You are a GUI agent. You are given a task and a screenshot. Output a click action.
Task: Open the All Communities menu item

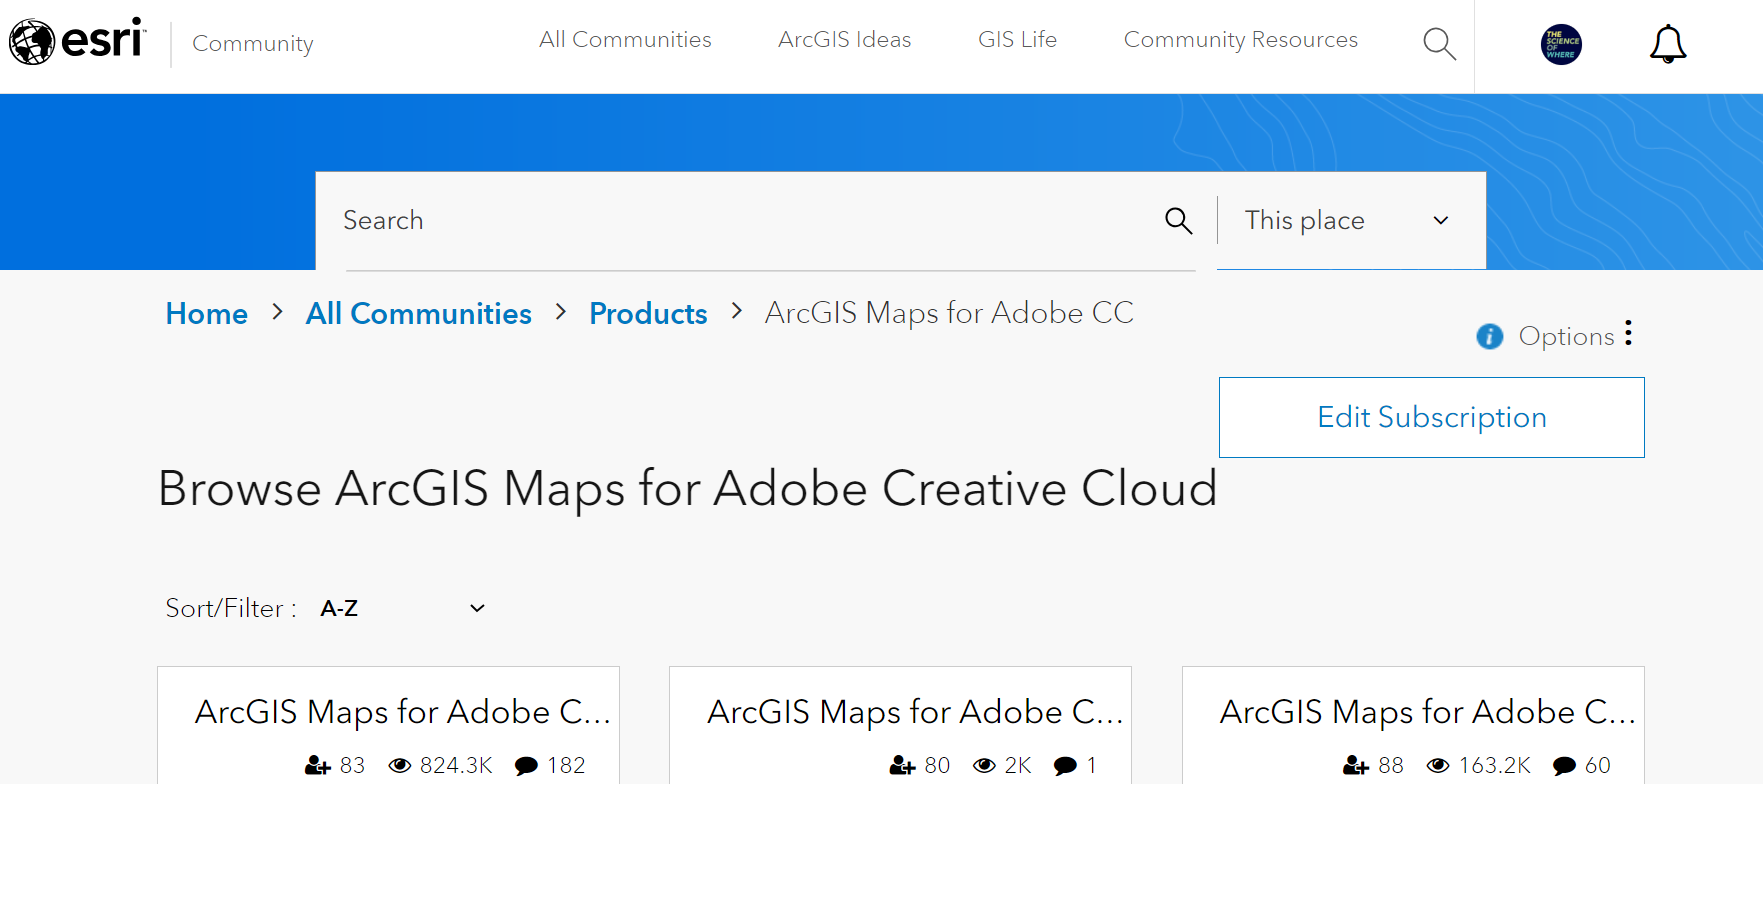click(625, 39)
